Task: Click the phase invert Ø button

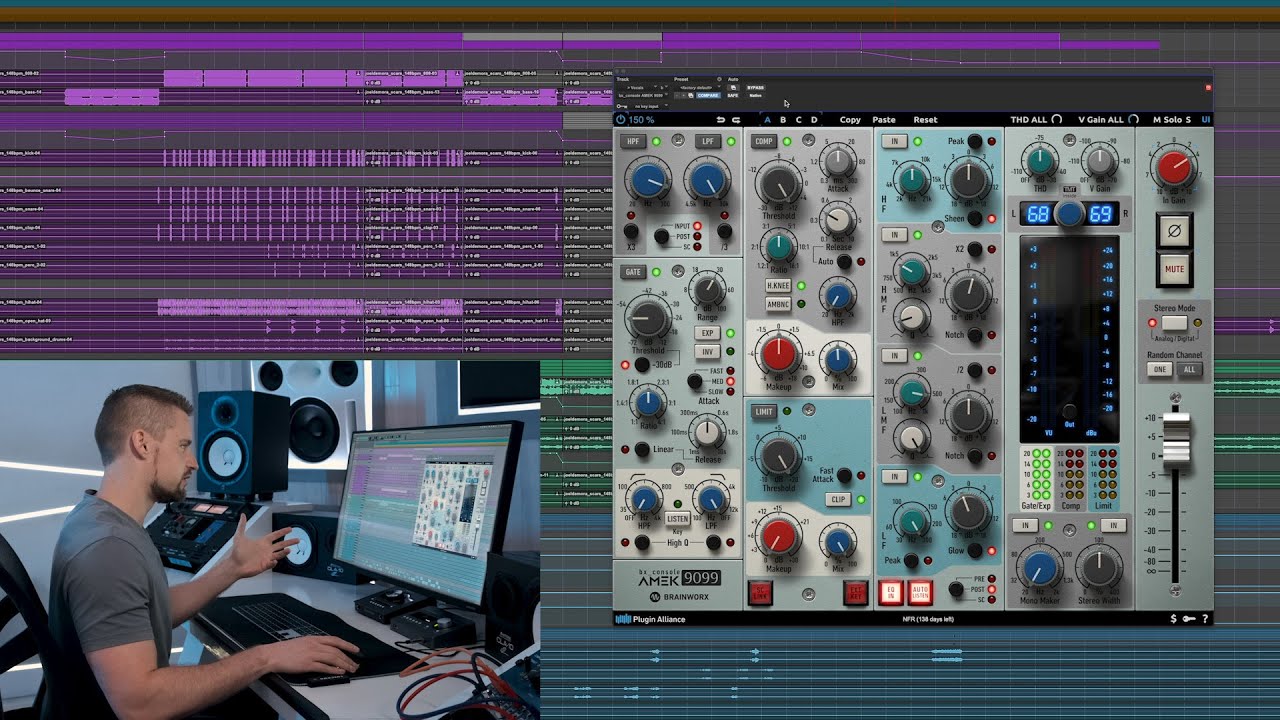Action: (x=1174, y=231)
